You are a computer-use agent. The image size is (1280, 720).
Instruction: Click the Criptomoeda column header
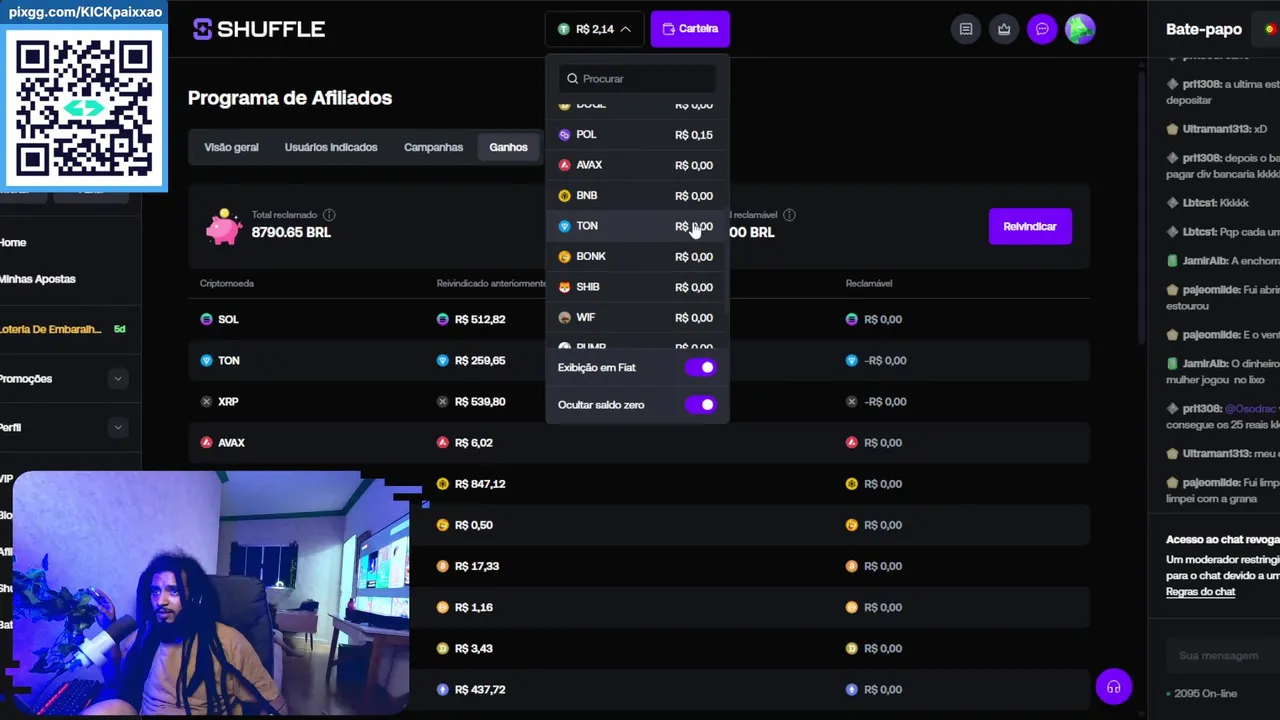pyautogui.click(x=227, y=283)
